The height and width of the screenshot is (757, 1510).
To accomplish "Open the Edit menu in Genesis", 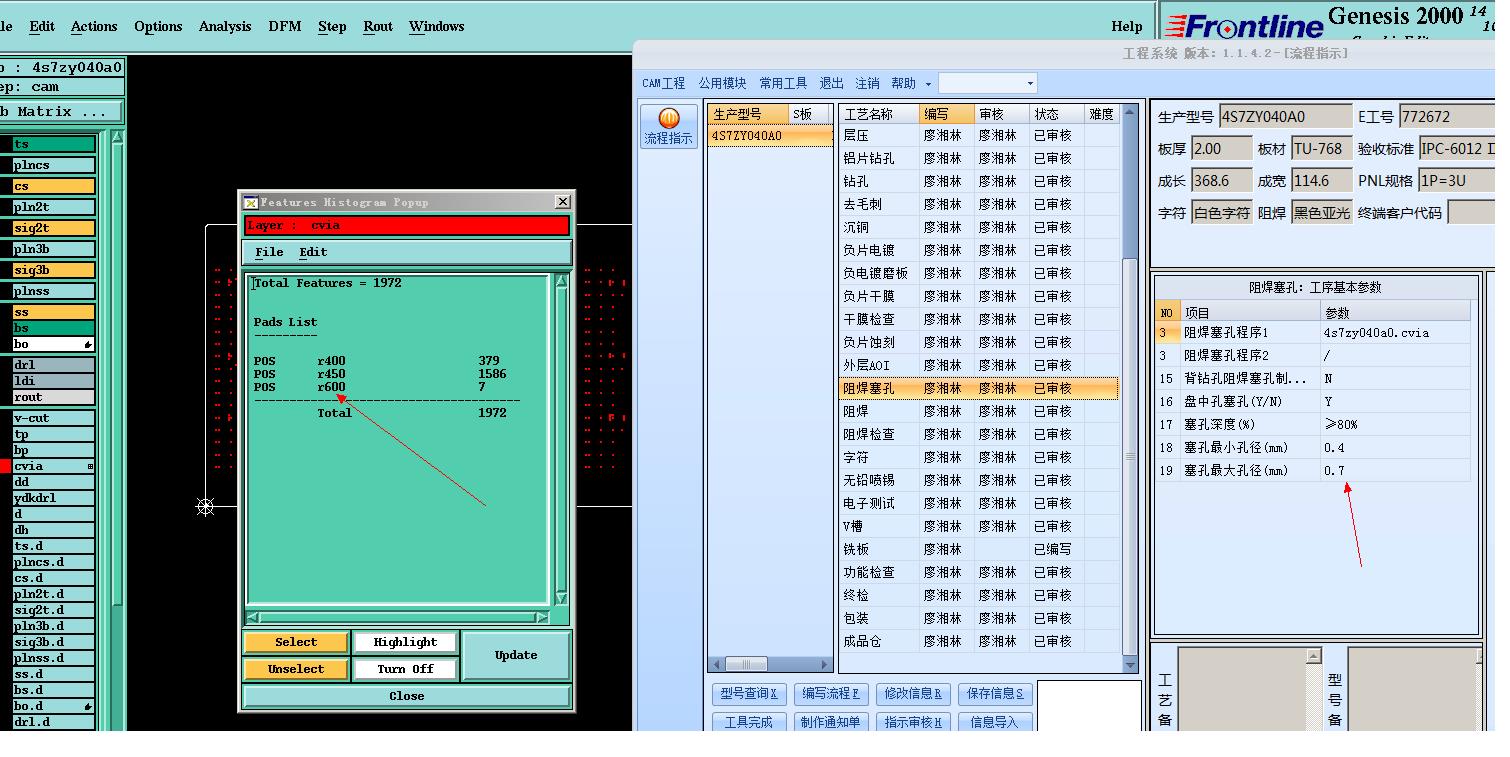I will (x=42, y=27).
